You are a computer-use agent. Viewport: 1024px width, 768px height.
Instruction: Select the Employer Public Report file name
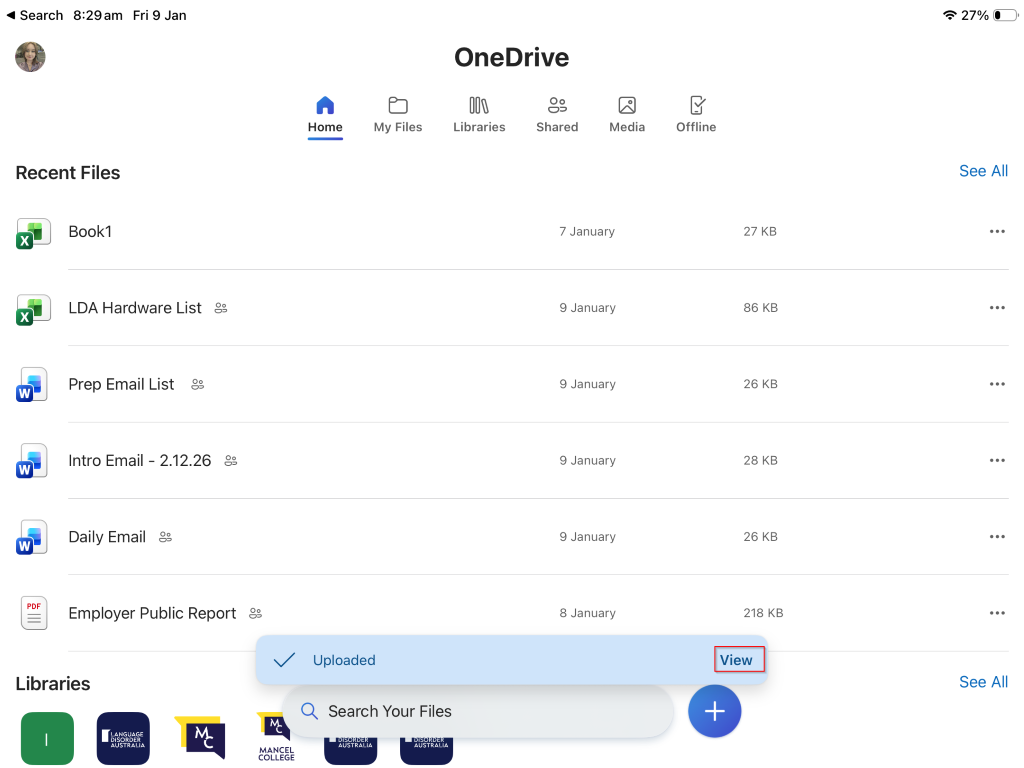[152, 613]
